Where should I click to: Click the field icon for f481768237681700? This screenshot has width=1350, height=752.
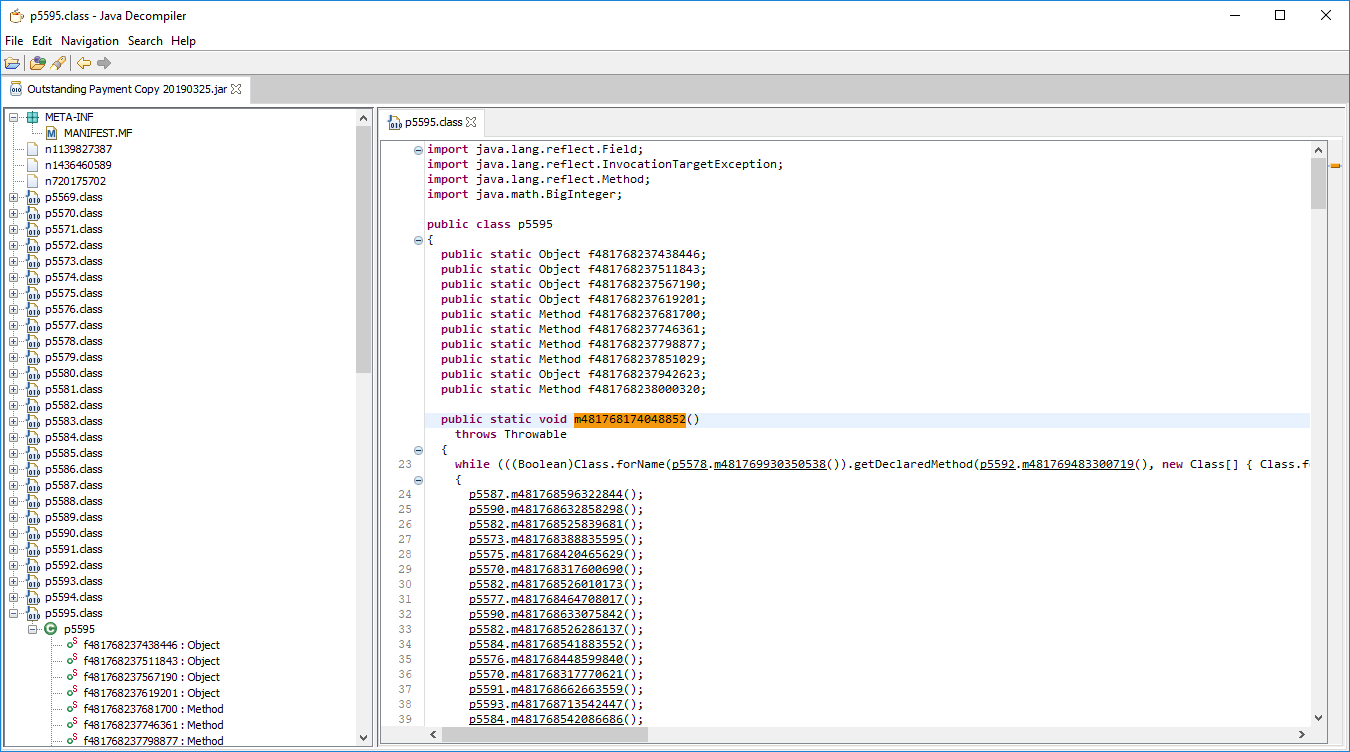coord(72,709)
